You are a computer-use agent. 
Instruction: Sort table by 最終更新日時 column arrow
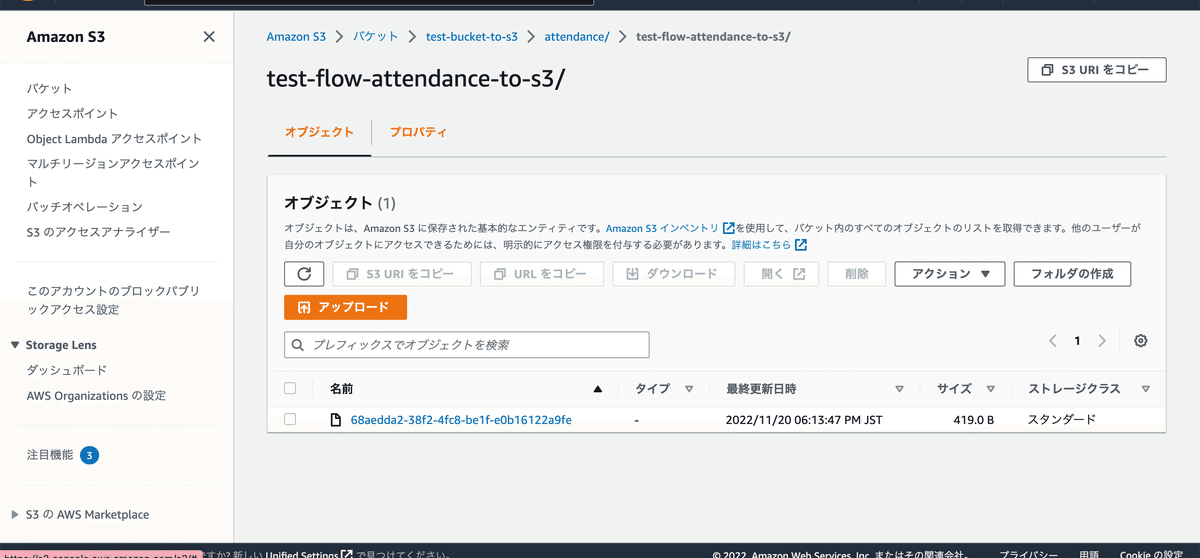[899, 389]
